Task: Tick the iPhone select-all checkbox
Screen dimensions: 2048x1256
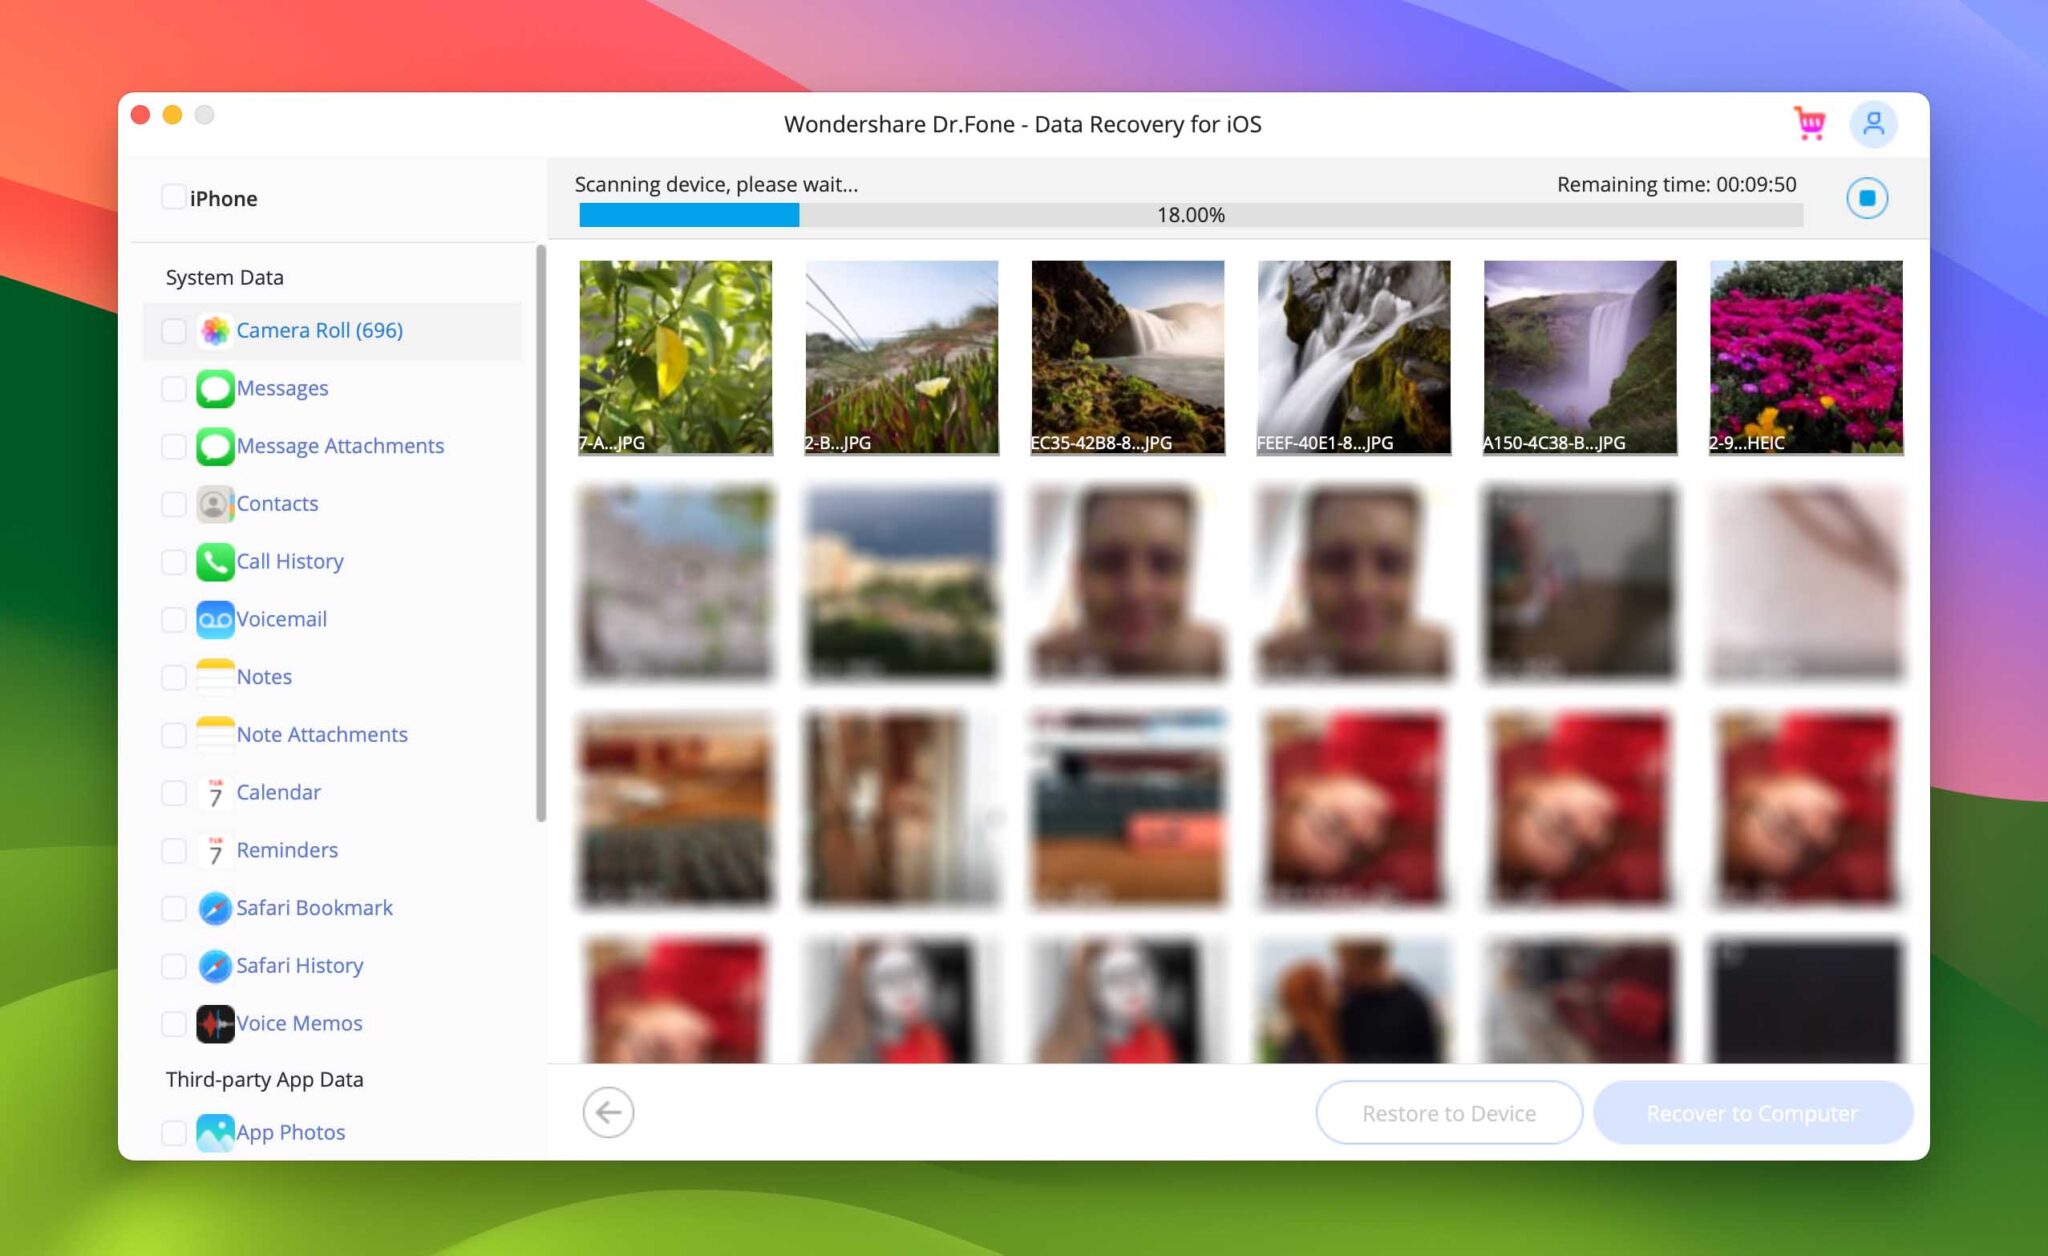Action: tap(173, 197)
